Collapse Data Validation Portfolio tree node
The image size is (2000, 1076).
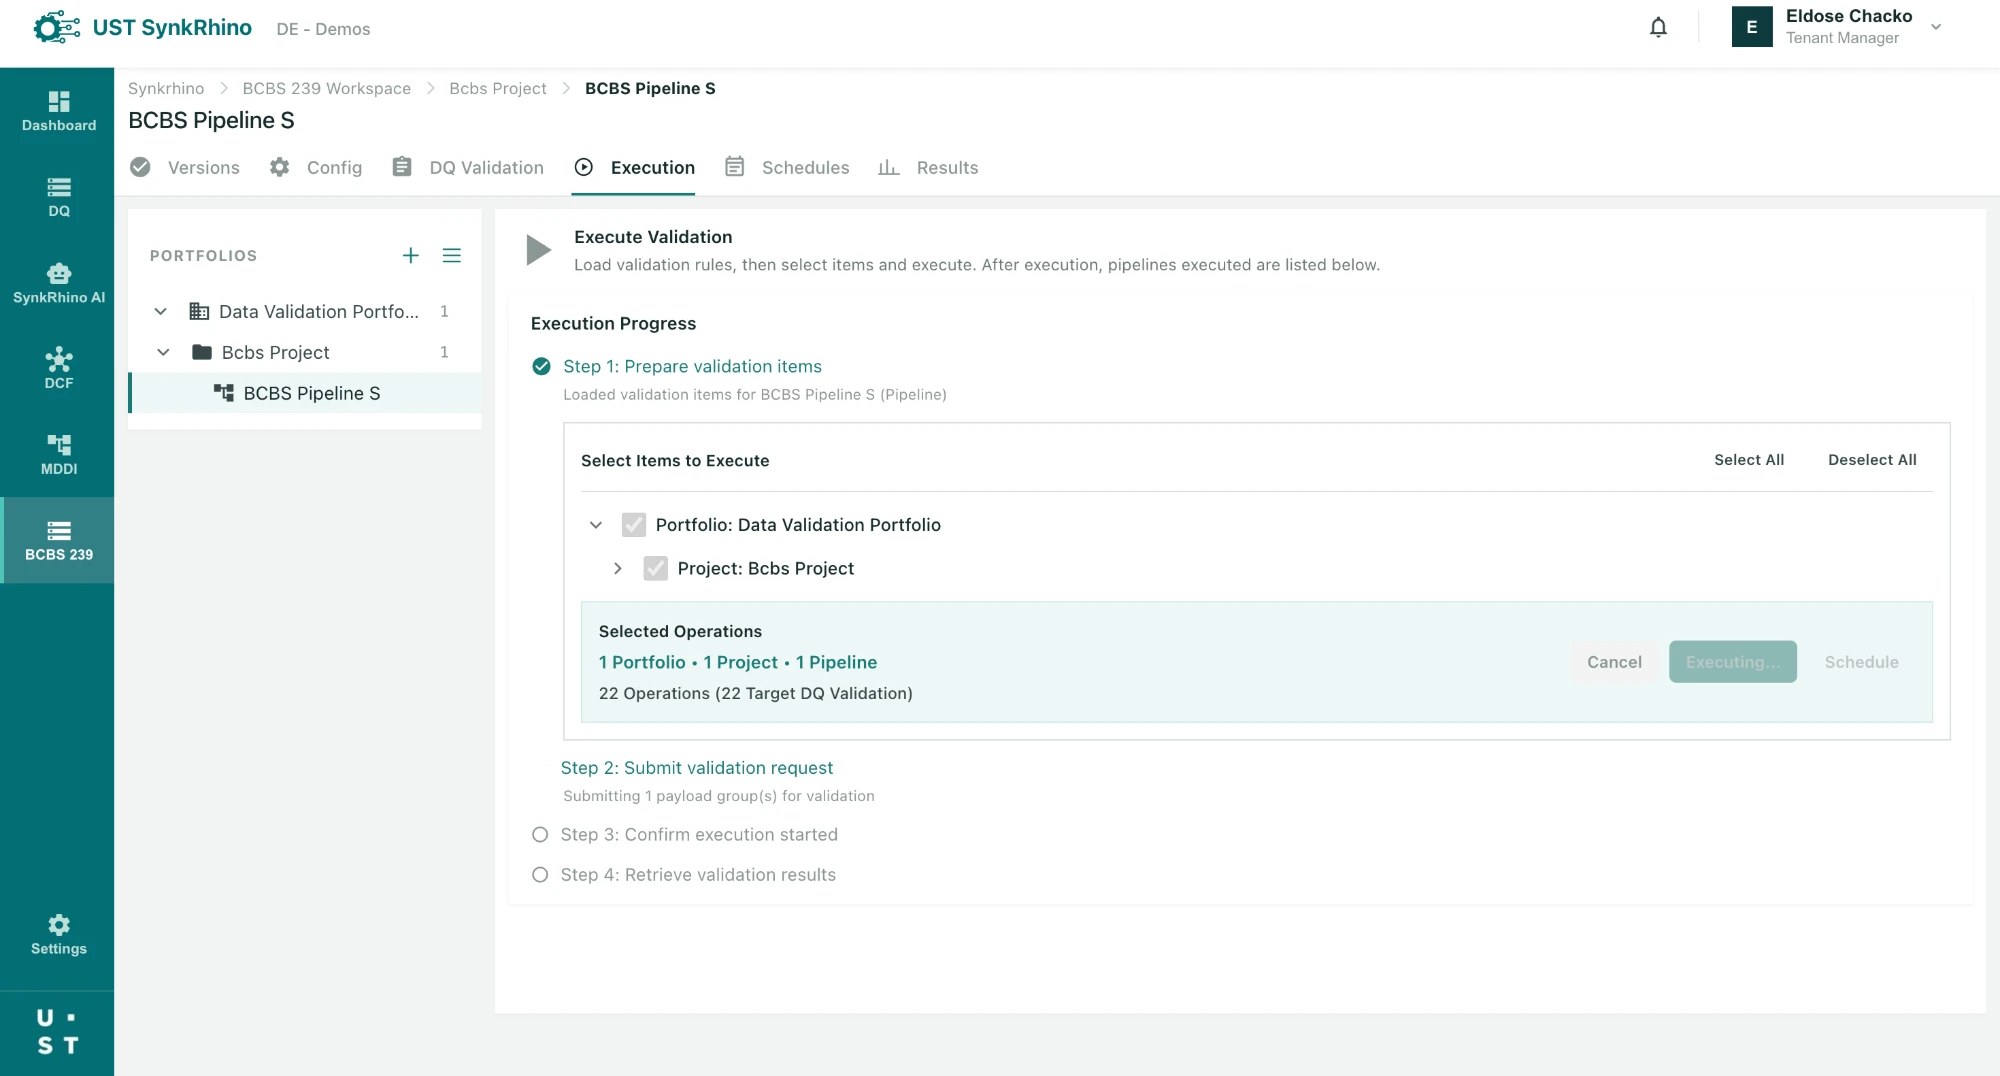click(160, 312)
